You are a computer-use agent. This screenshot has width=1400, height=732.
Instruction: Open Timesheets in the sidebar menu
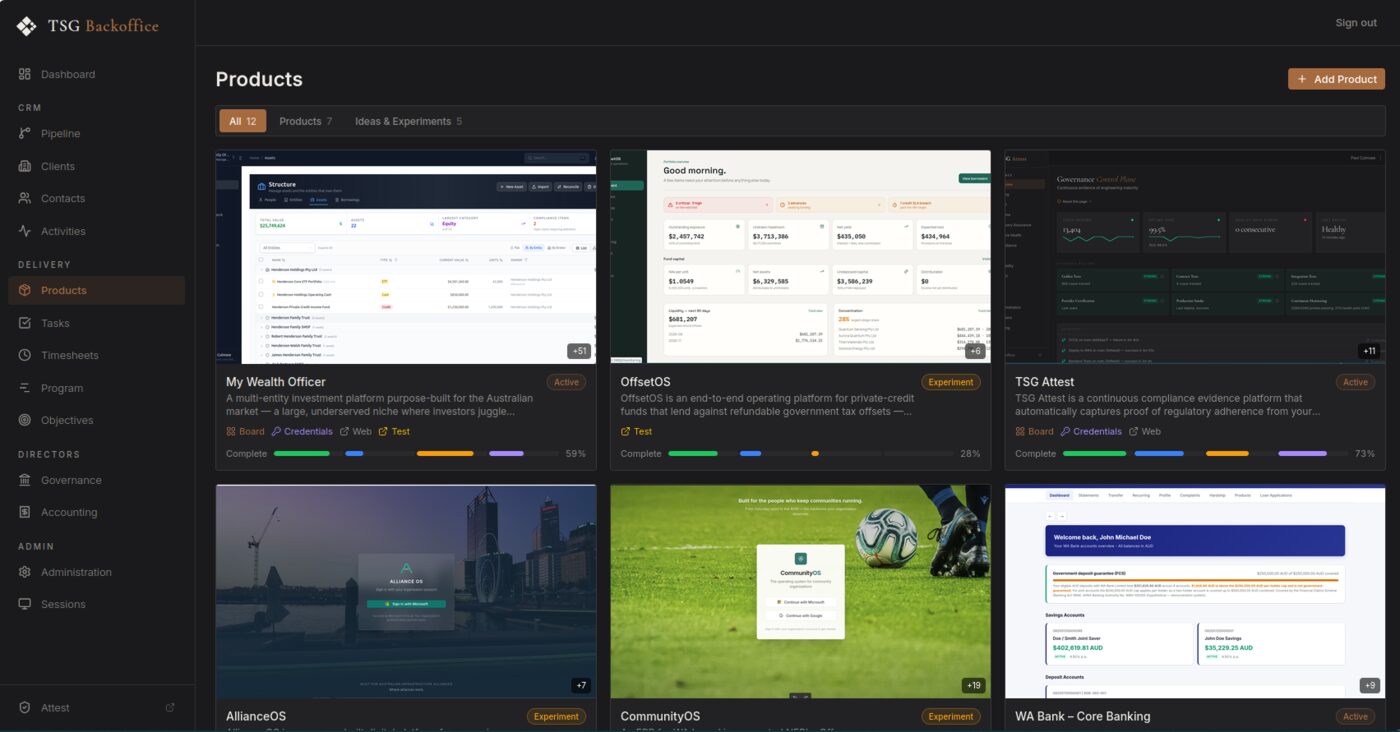coord(97,355)
